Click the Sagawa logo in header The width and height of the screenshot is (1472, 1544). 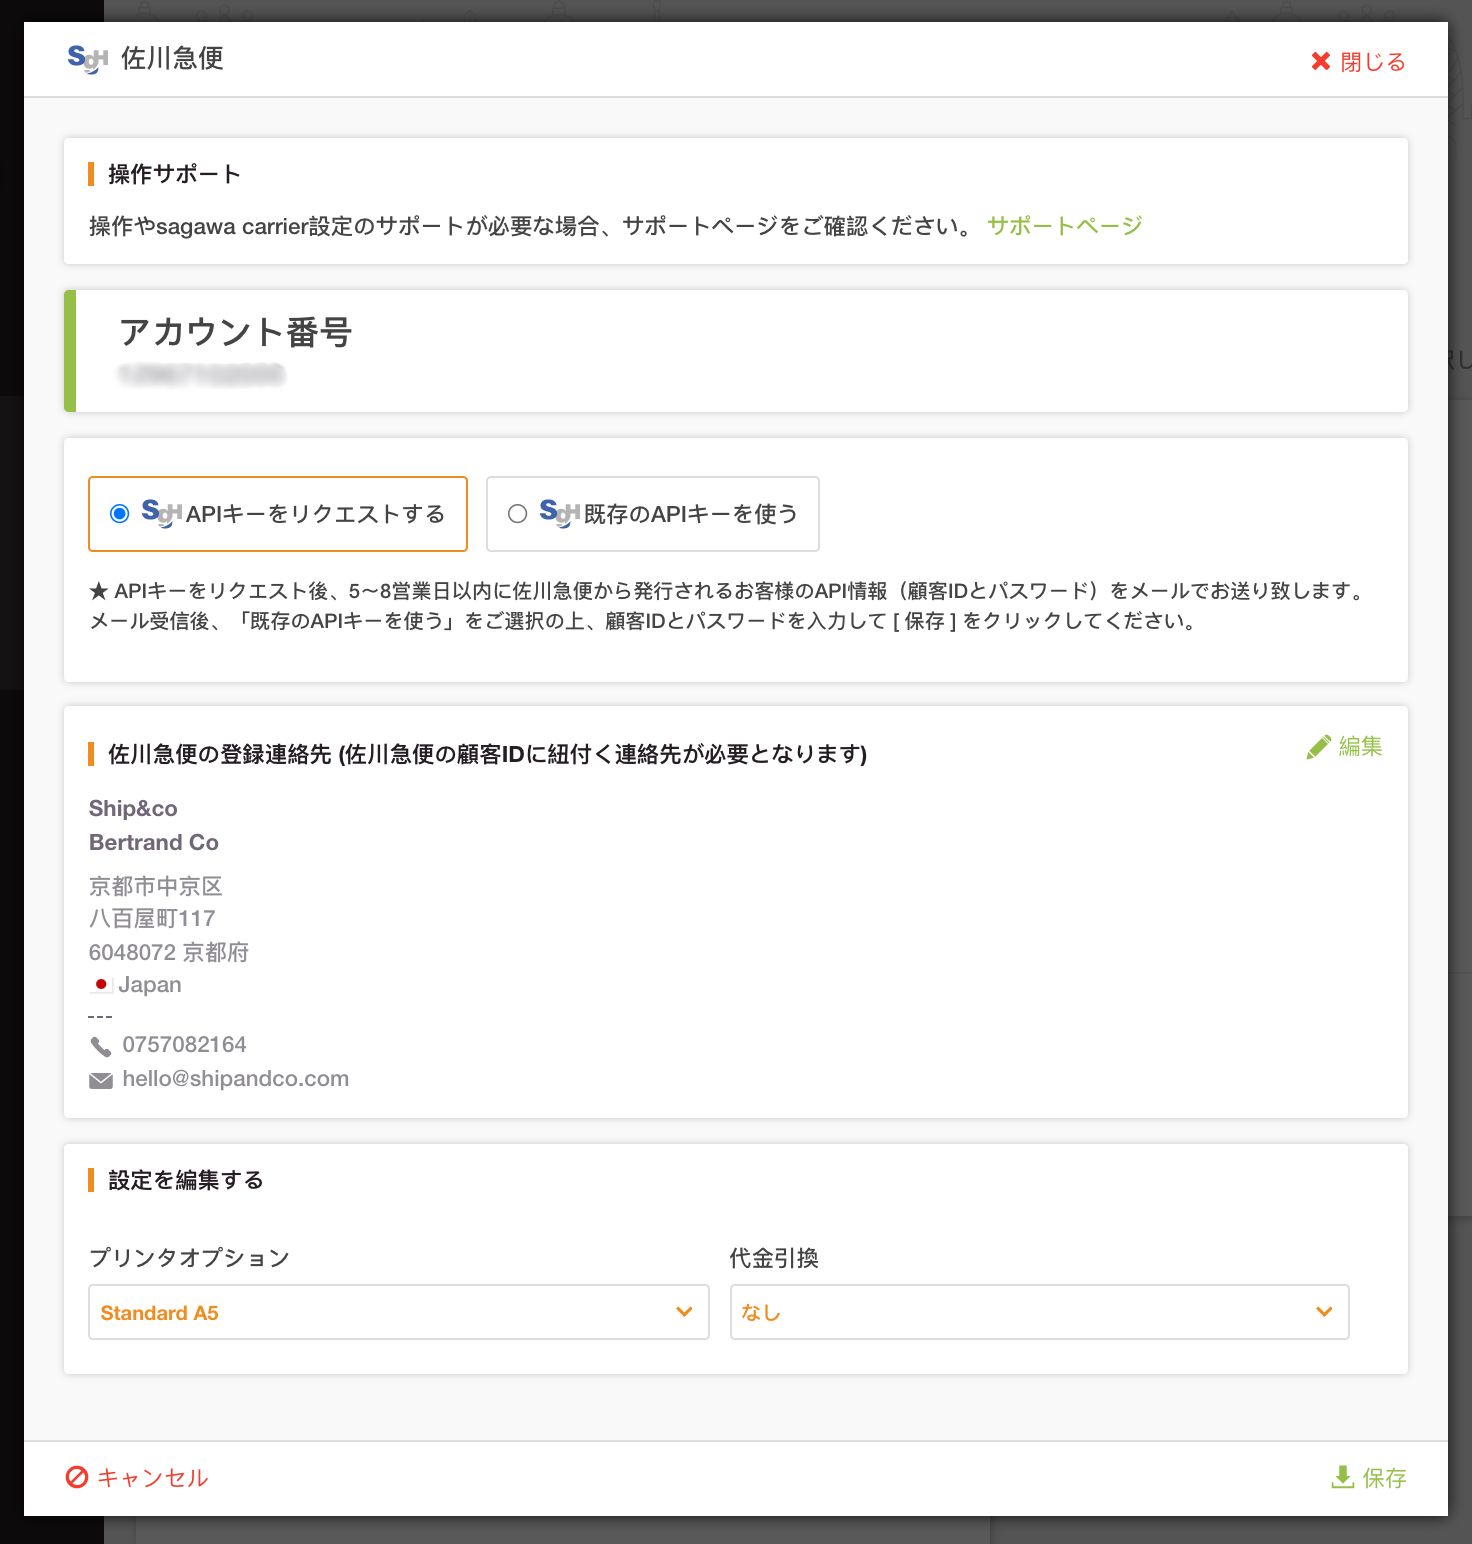[87, 59]
